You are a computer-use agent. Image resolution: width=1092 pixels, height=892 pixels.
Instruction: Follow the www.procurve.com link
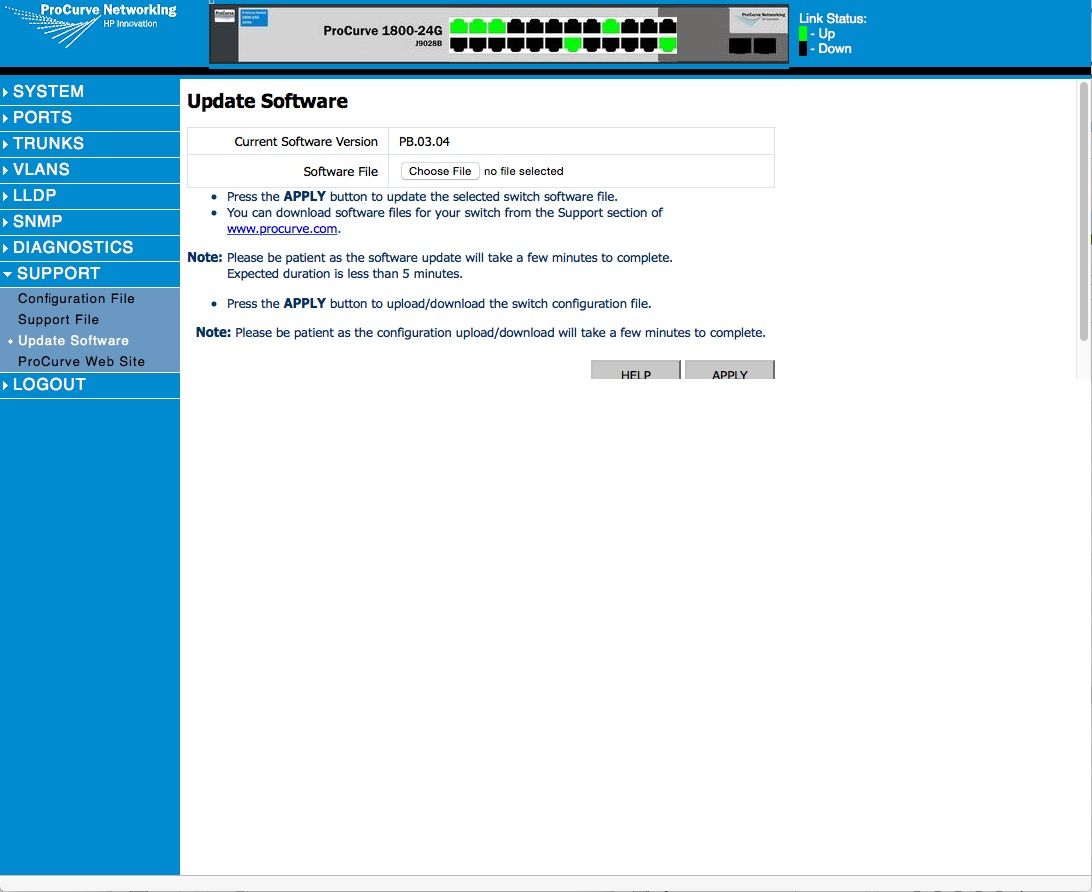pyautogui.click(x=282, y=229)
